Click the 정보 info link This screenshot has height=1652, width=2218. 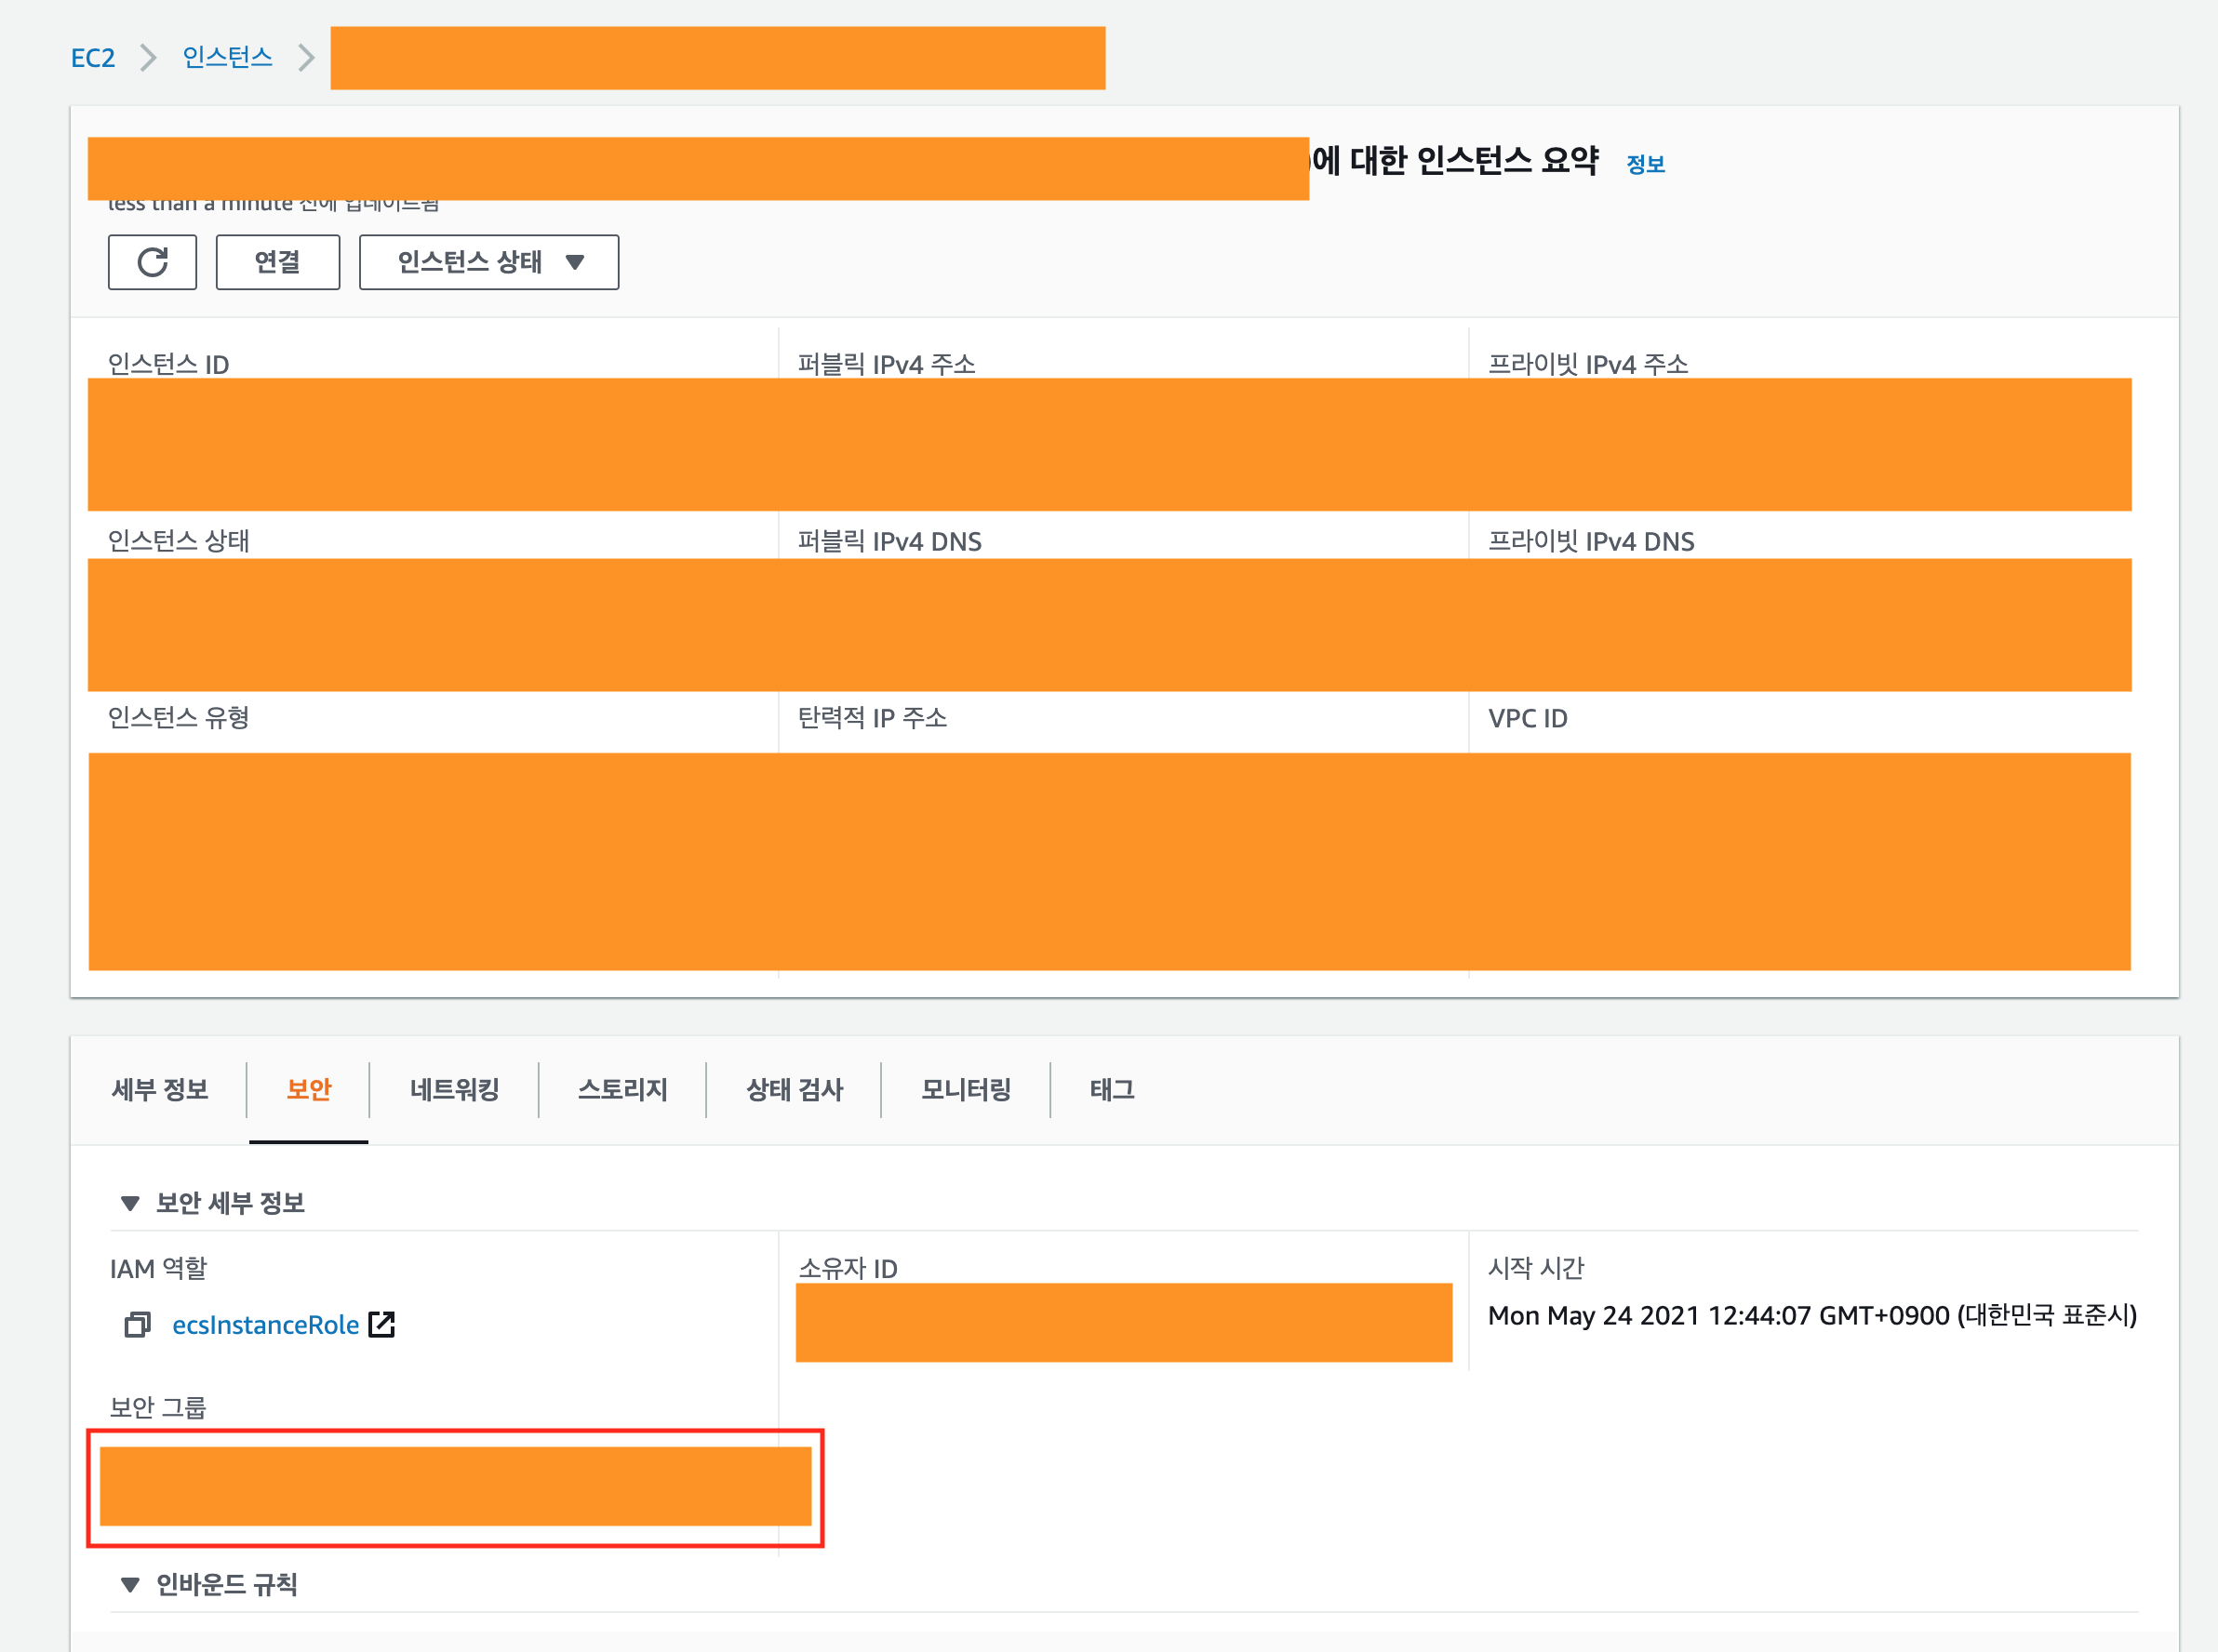(1645, 164)
